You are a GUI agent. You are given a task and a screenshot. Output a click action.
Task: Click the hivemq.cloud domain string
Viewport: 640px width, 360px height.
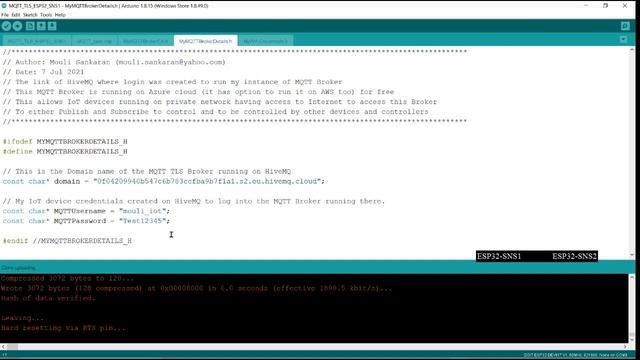point(207,181)
